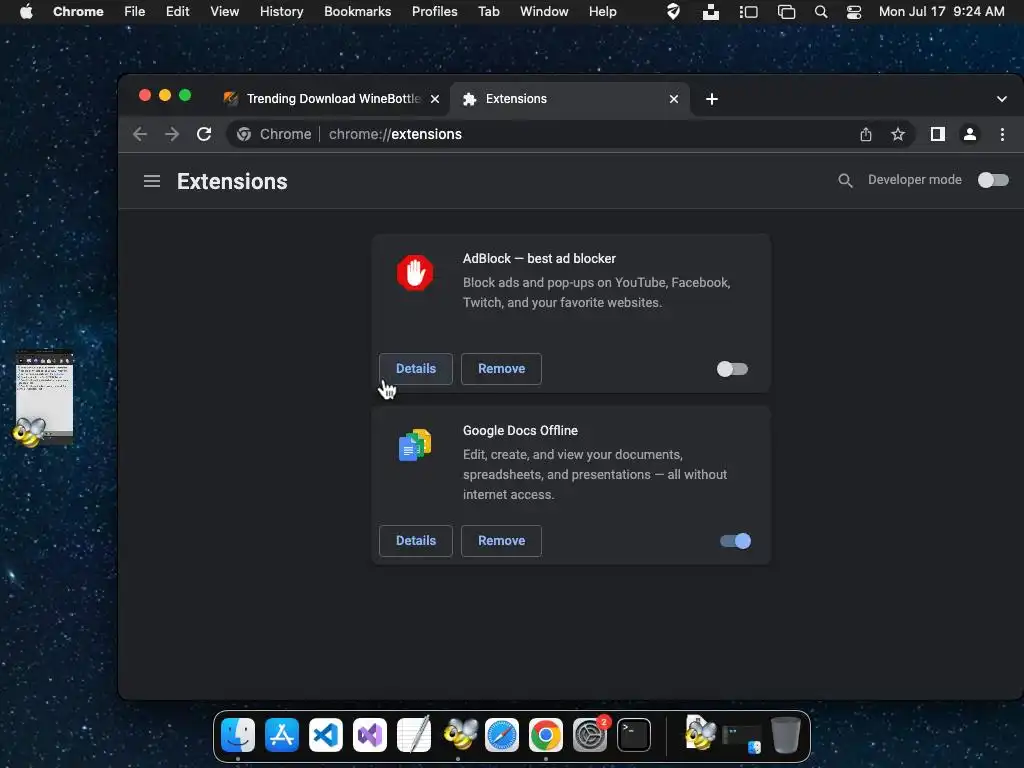Open the Help menu
The width and height of the screenshot is (1024, 768).
click(x=602, y=12)
